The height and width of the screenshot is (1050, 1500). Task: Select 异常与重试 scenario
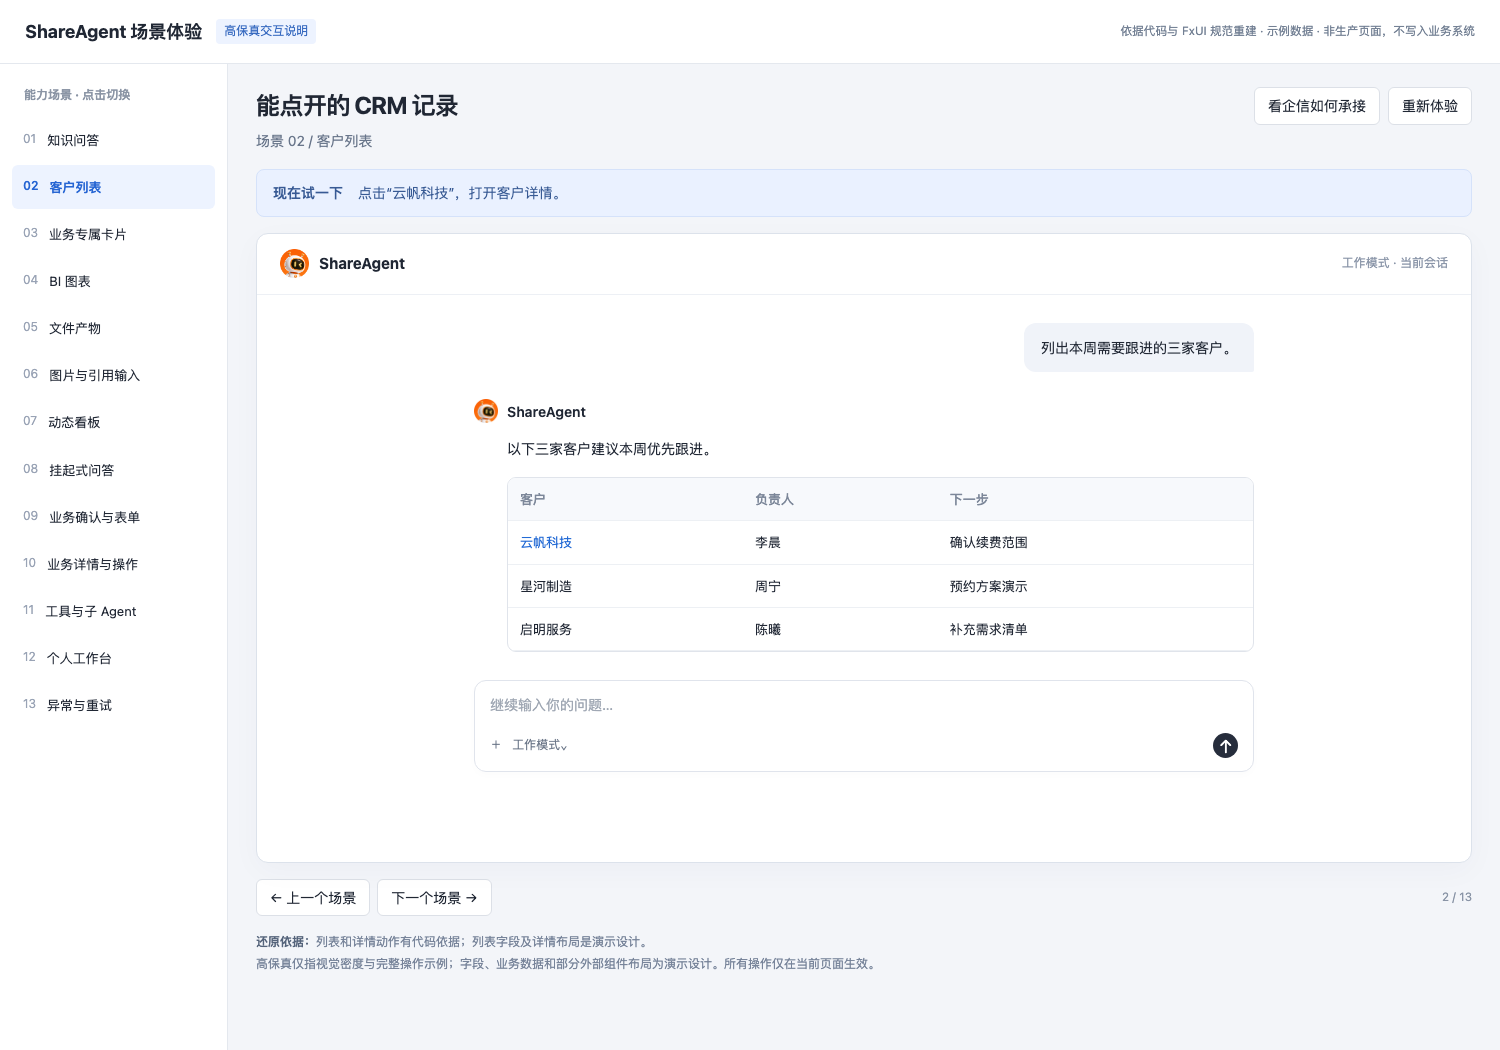pos(113,705)
